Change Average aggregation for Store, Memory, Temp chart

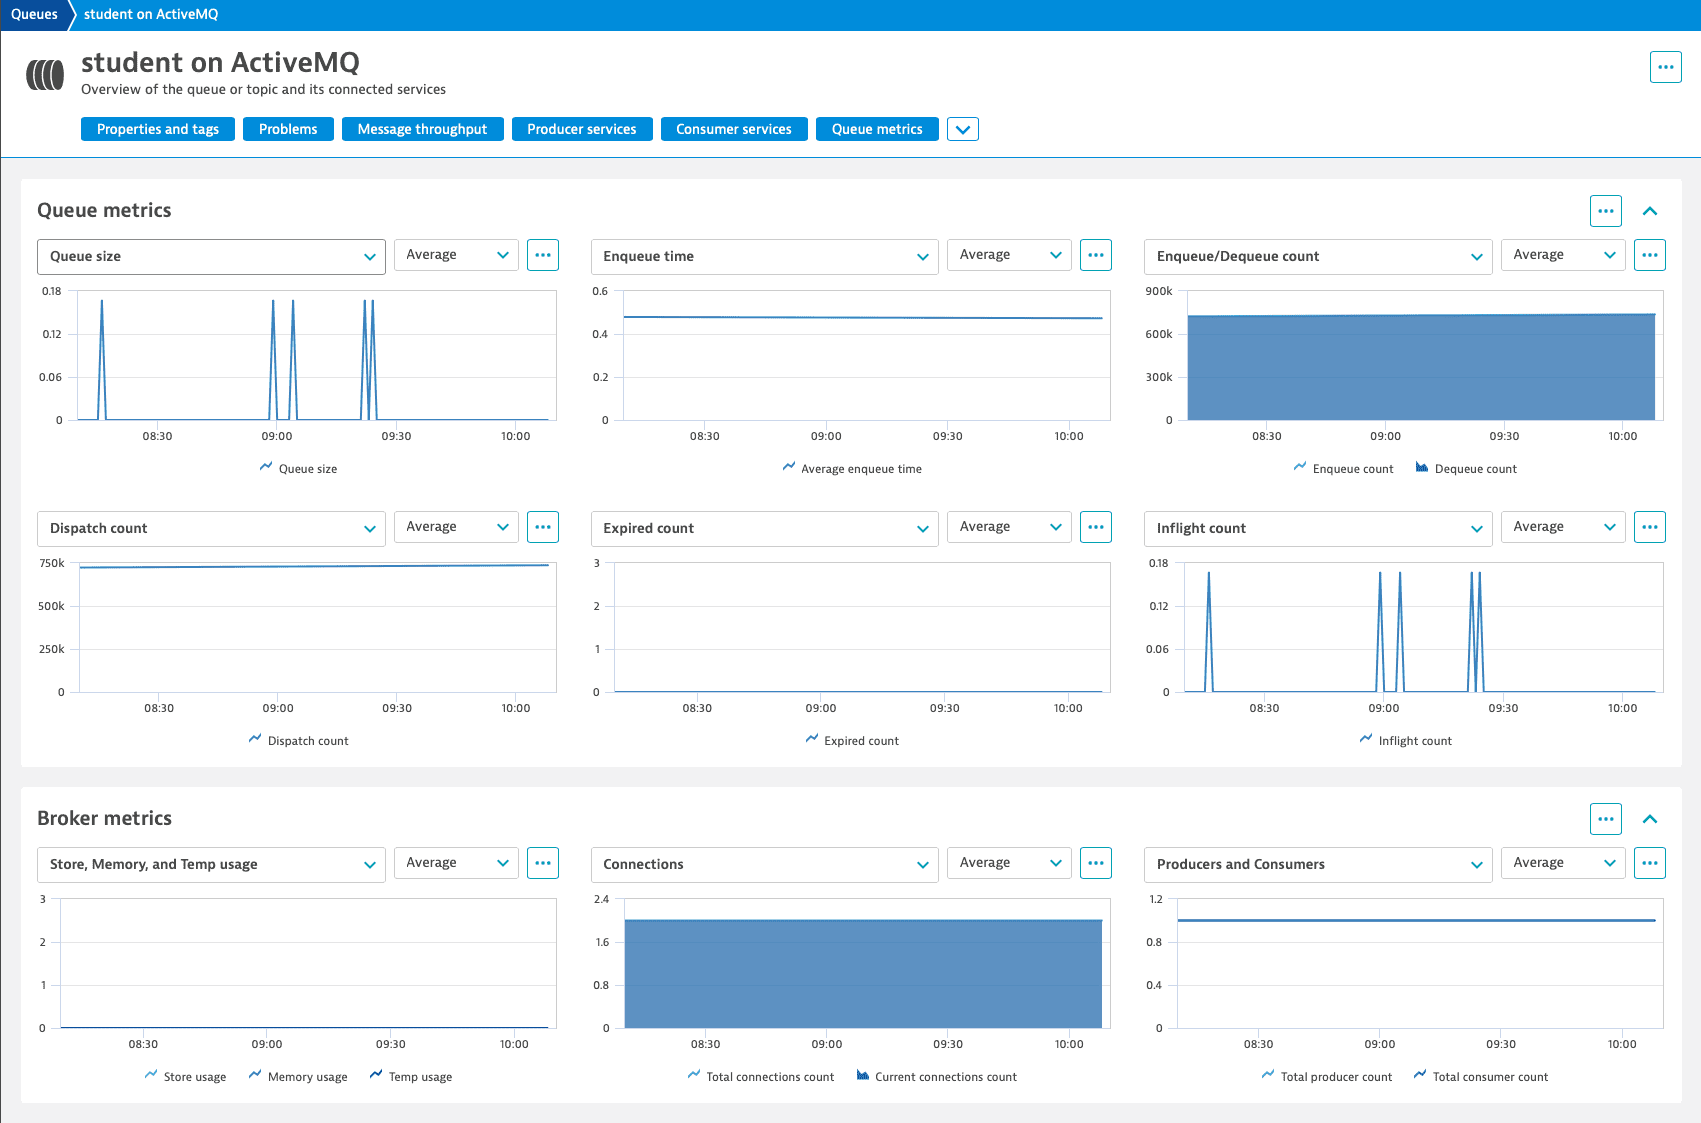click(456, 863)
